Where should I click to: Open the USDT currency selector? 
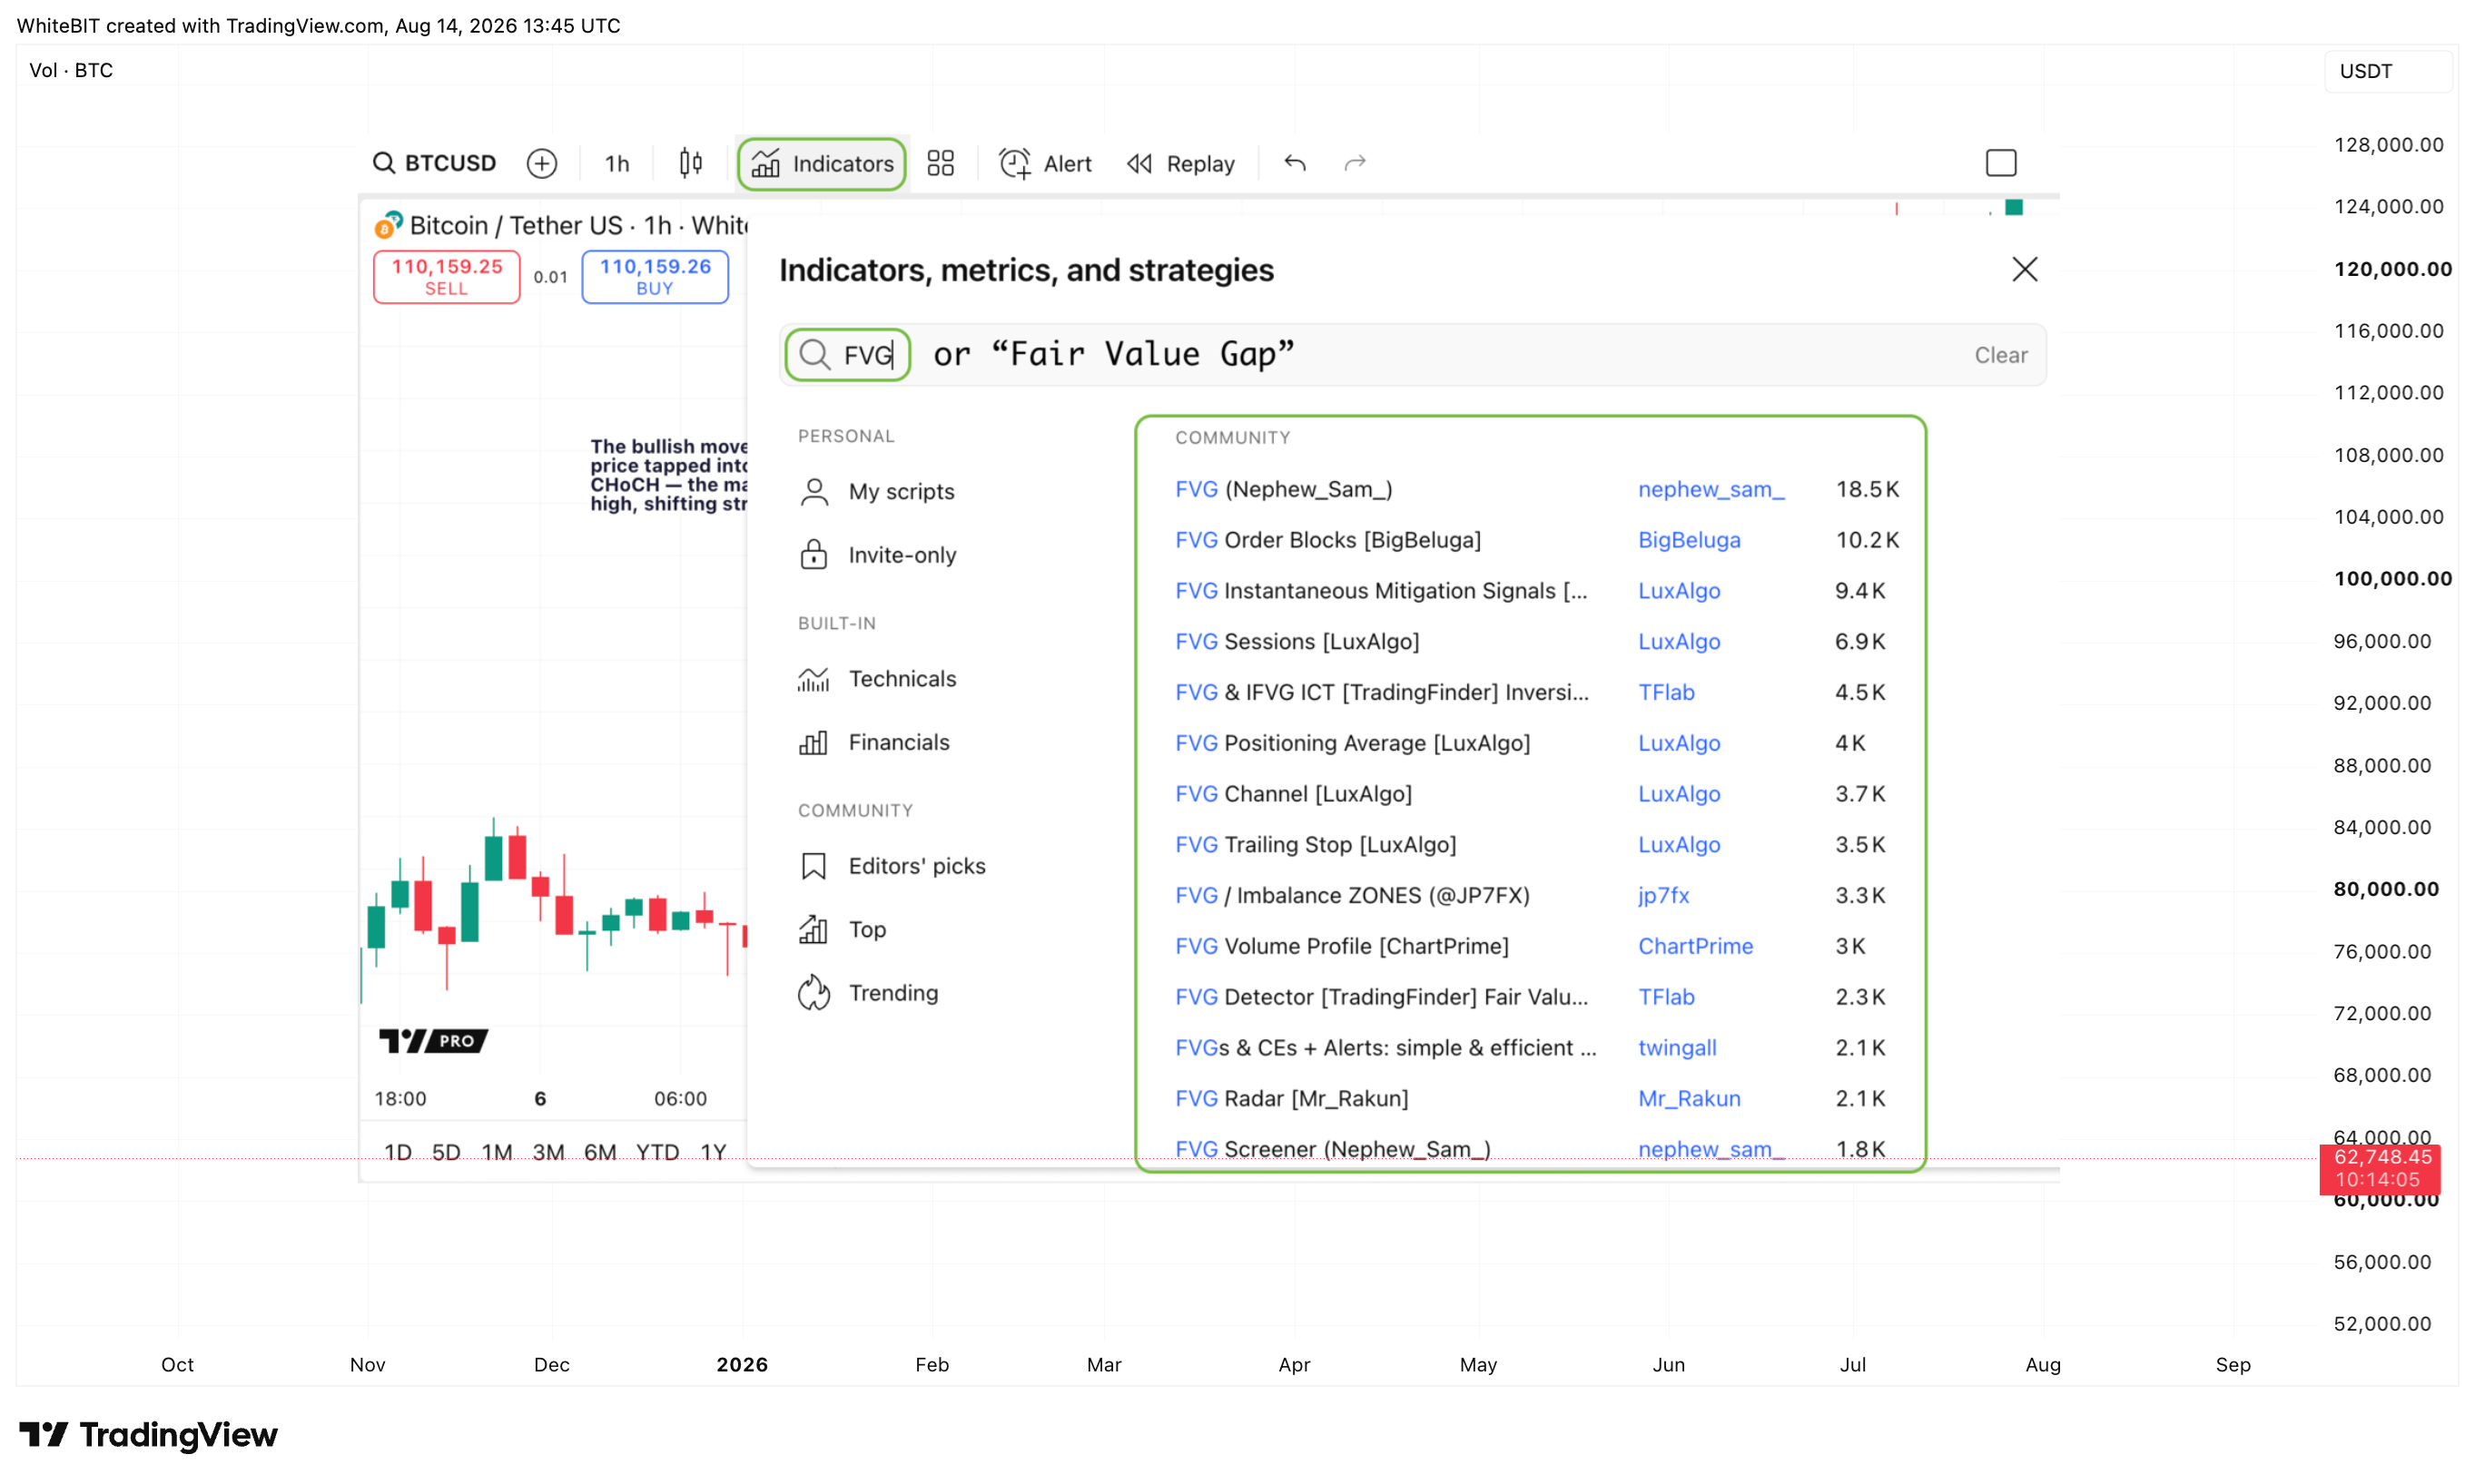point(2388,71)
